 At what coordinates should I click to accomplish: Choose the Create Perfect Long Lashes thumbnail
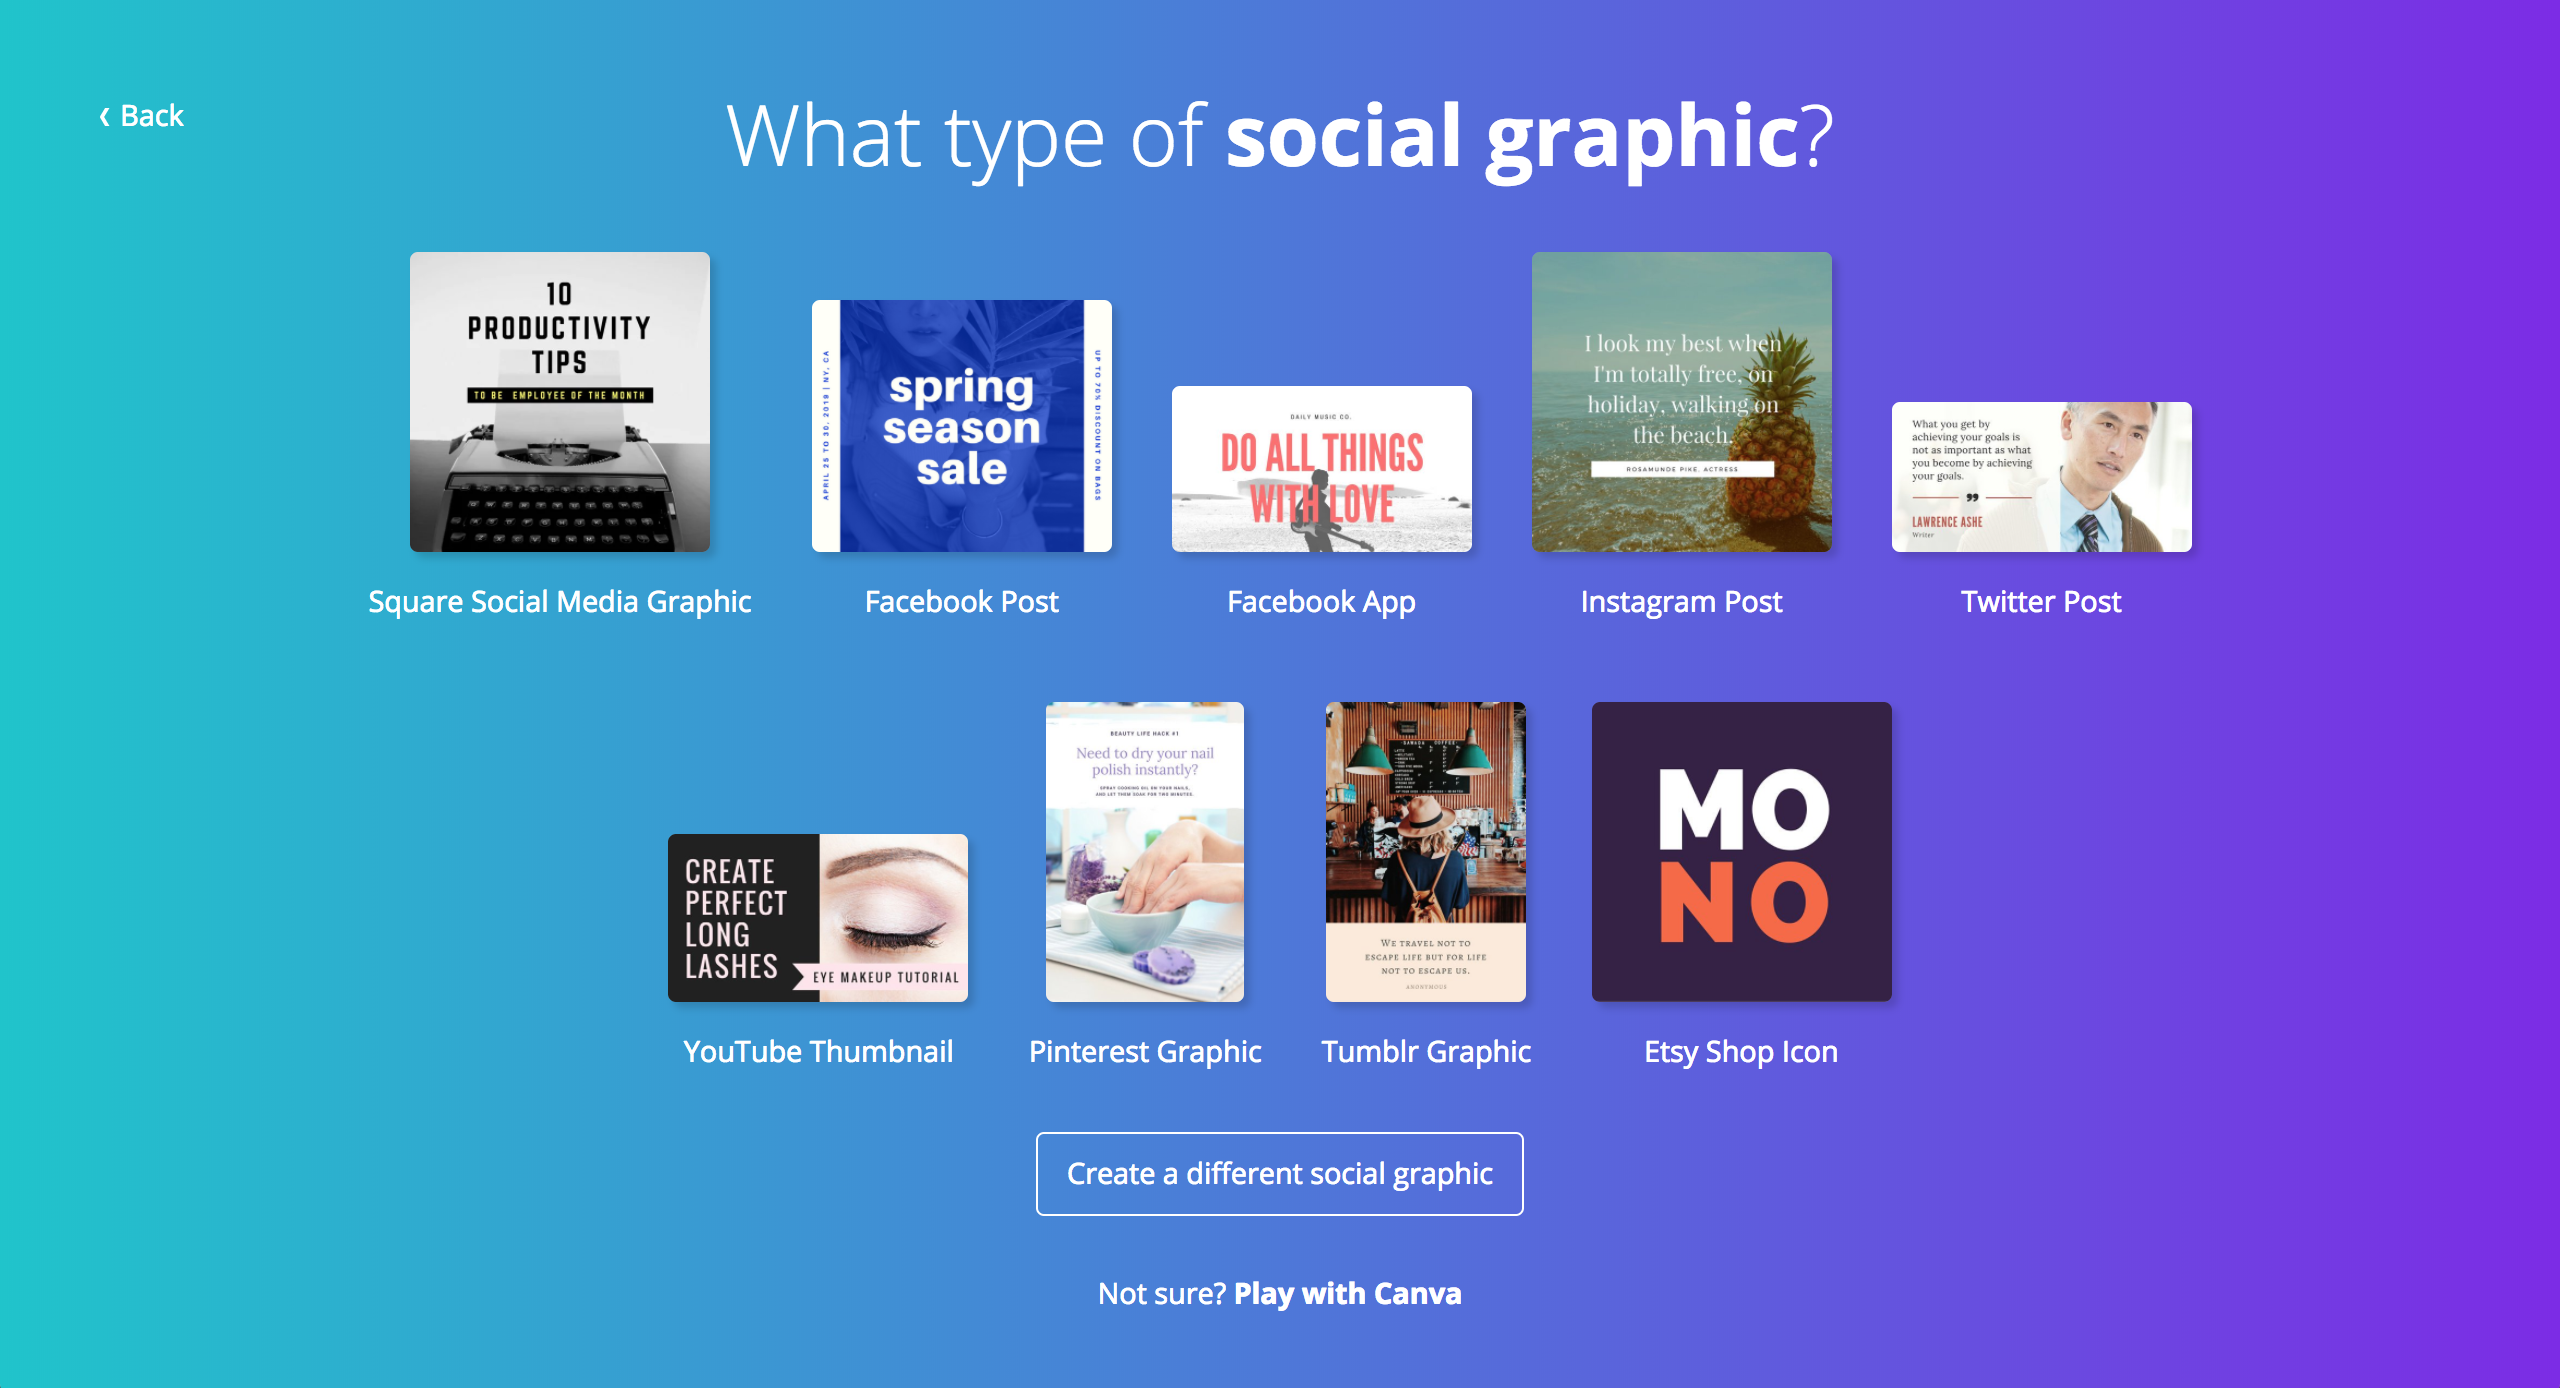click(x=818, y=918)
